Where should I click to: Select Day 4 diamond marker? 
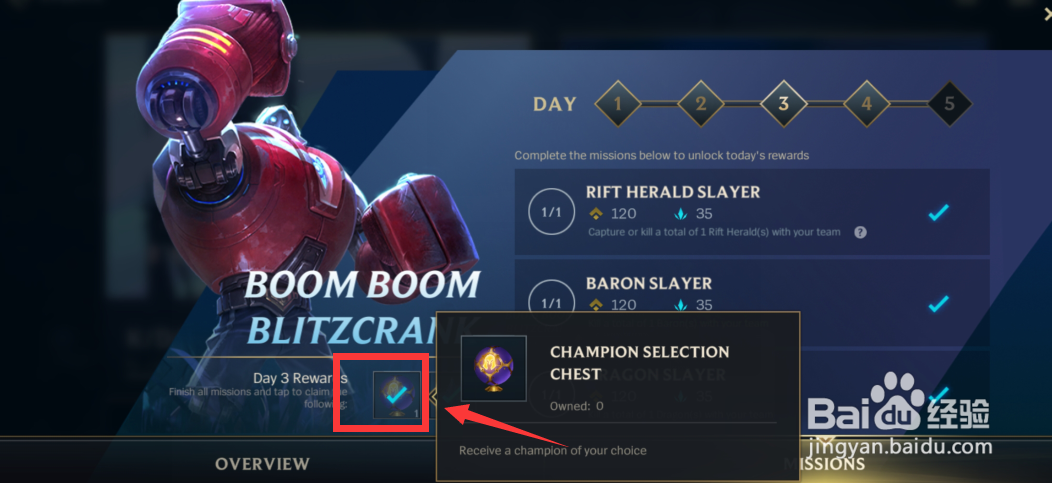pyautogui.click(x=866, y=104)
